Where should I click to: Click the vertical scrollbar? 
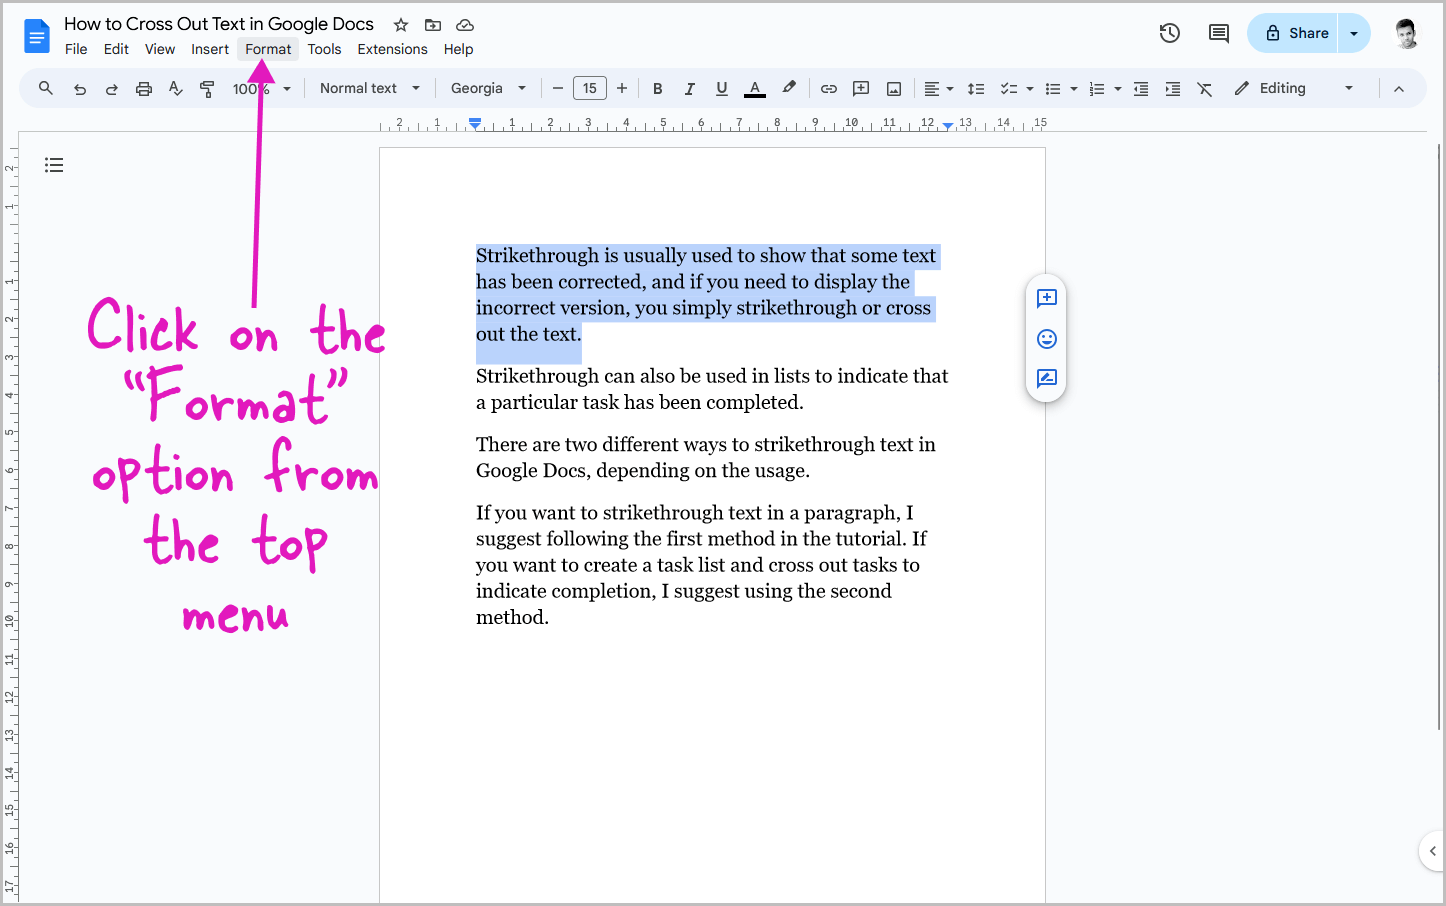click(x=1439, y=435)
